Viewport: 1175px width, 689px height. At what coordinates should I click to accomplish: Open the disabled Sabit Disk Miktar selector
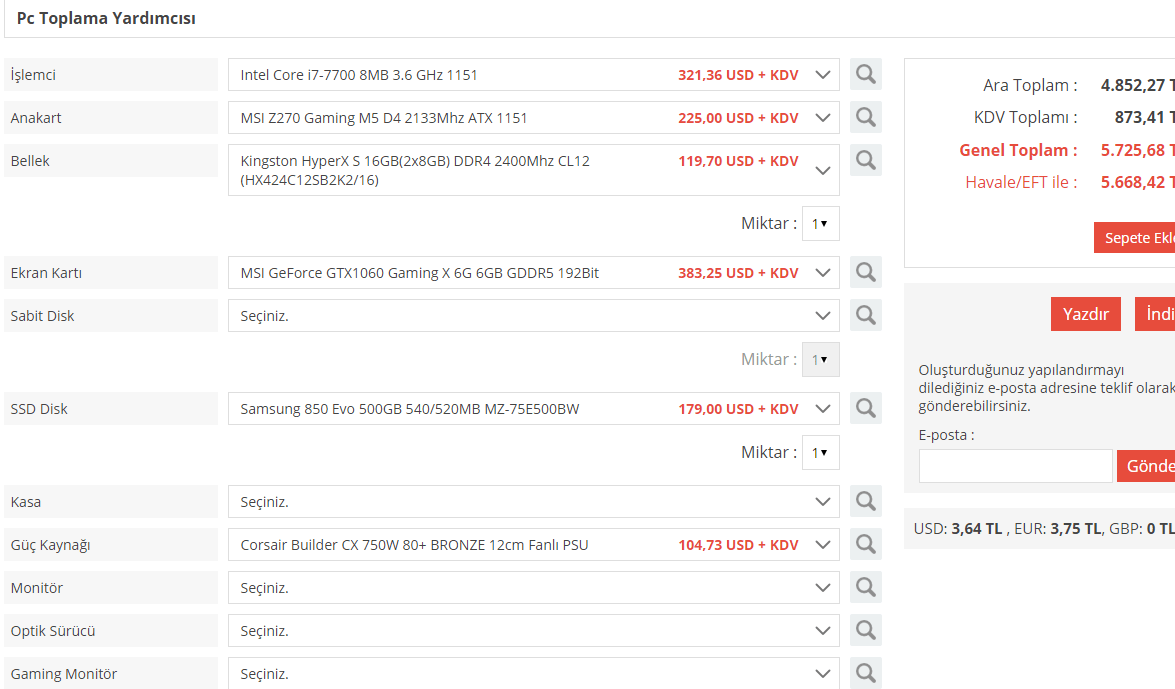point(821,360)
